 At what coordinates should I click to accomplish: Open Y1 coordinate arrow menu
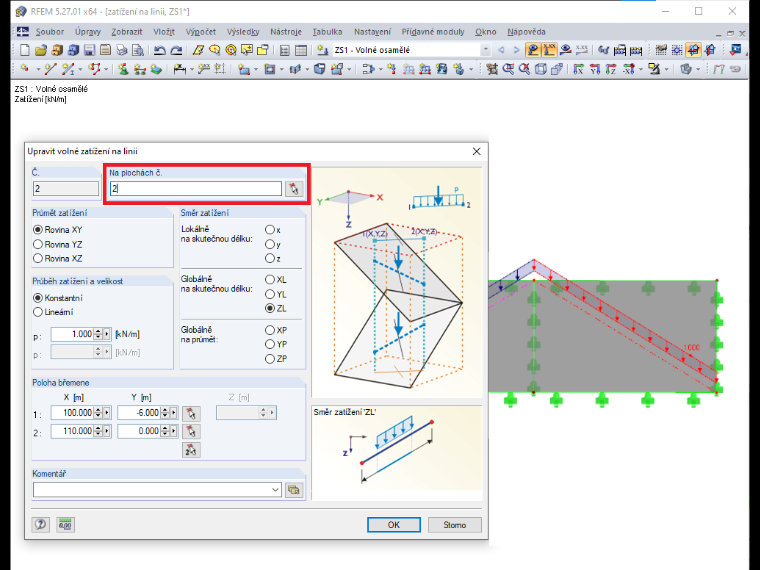[x=174, y=413]
